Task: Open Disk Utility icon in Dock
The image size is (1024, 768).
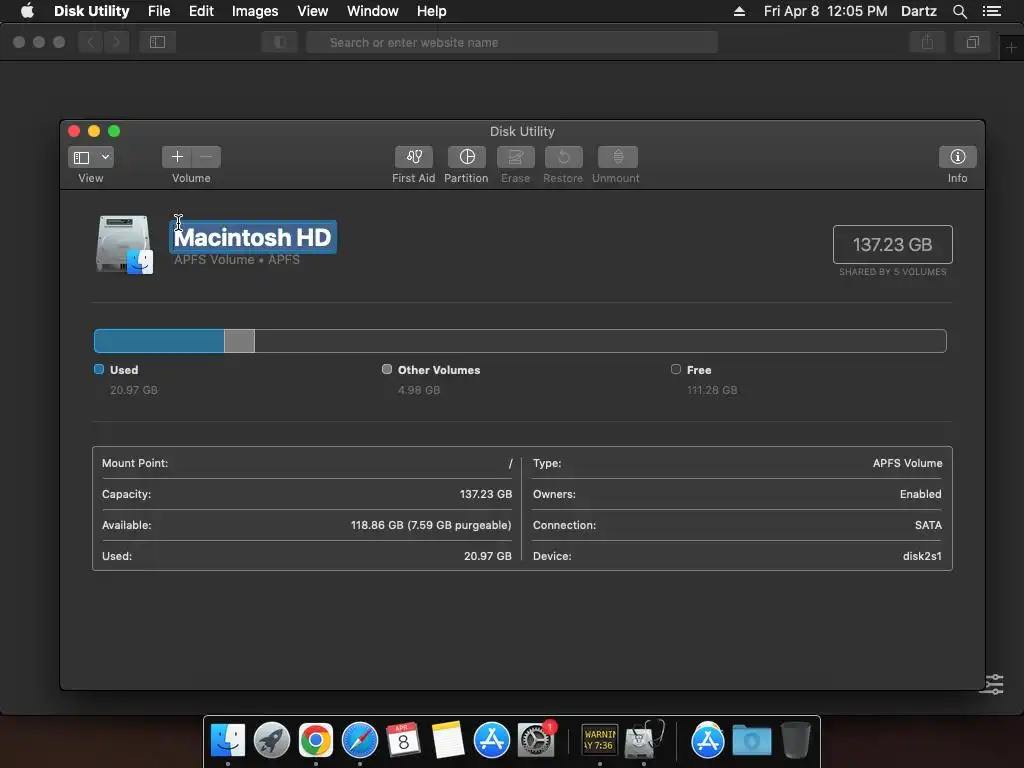Action: [x=643, y=739]
